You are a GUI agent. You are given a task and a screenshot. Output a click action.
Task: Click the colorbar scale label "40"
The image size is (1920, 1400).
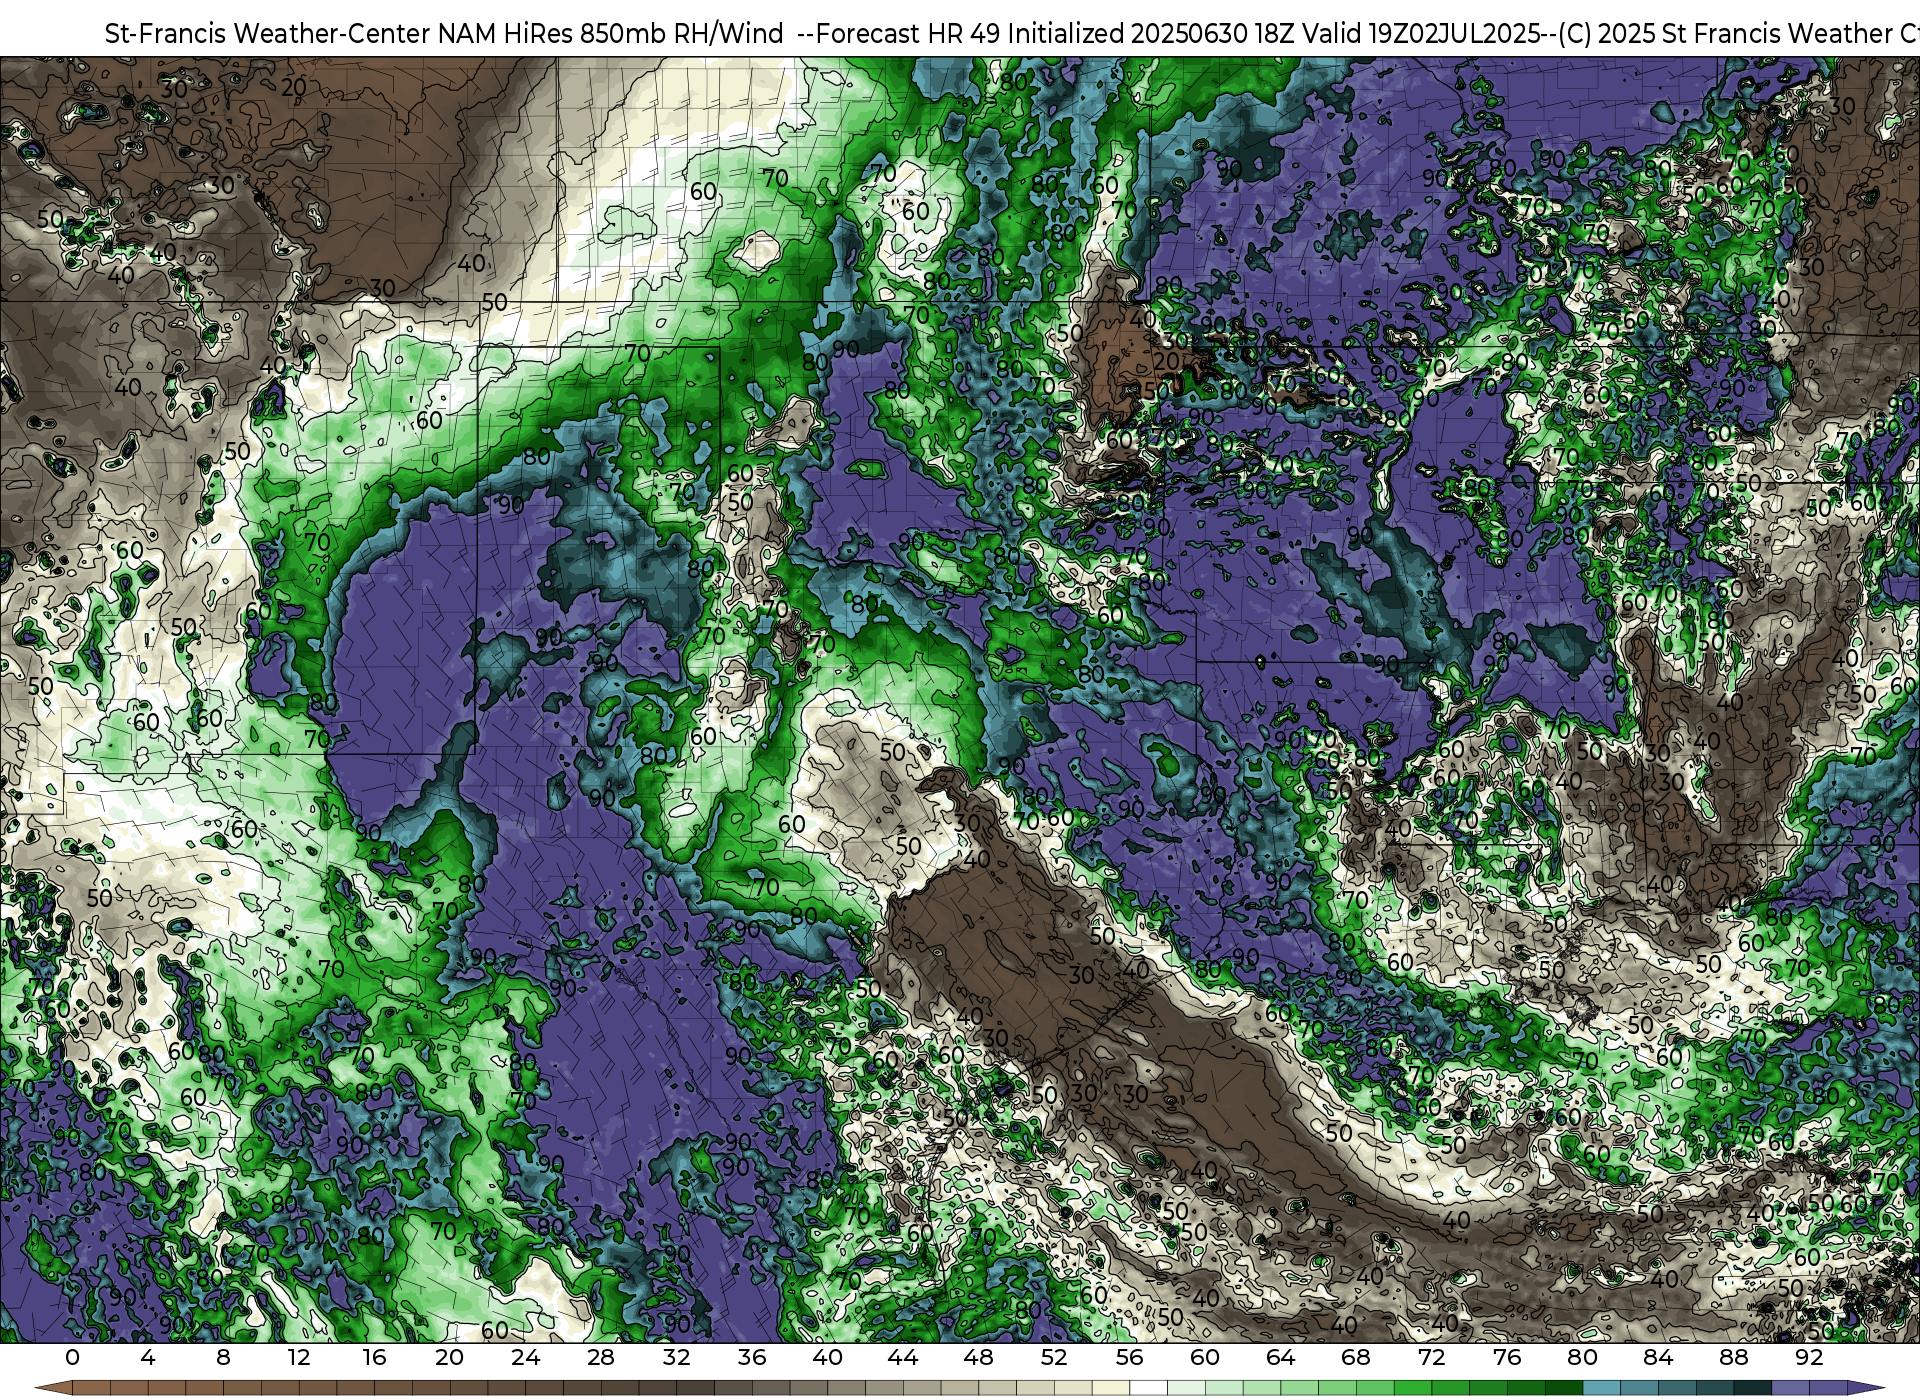[x=827, y=1357]
